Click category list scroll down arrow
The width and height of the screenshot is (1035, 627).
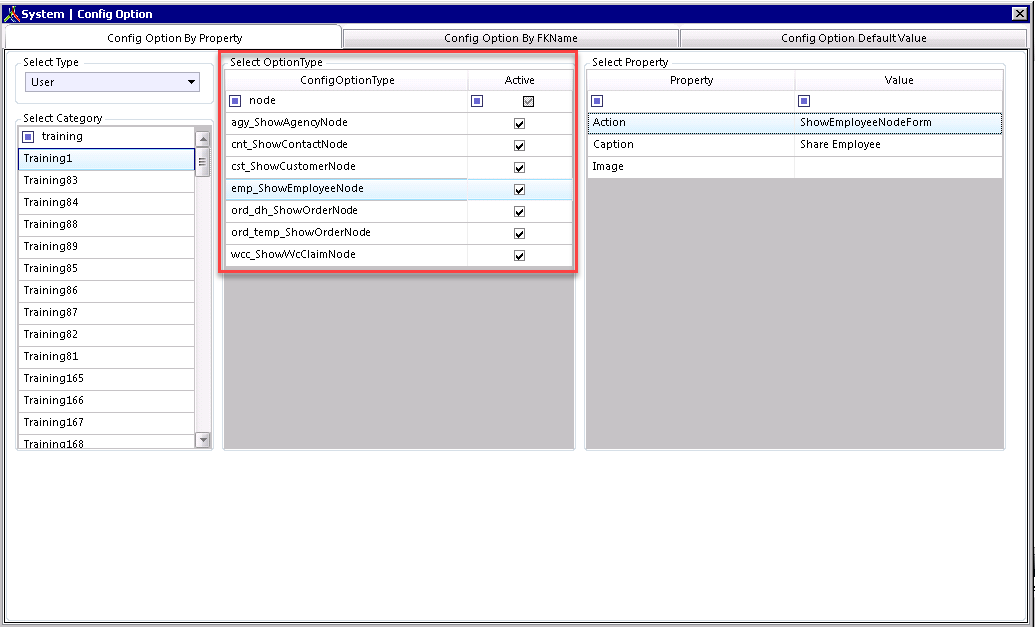203,440
